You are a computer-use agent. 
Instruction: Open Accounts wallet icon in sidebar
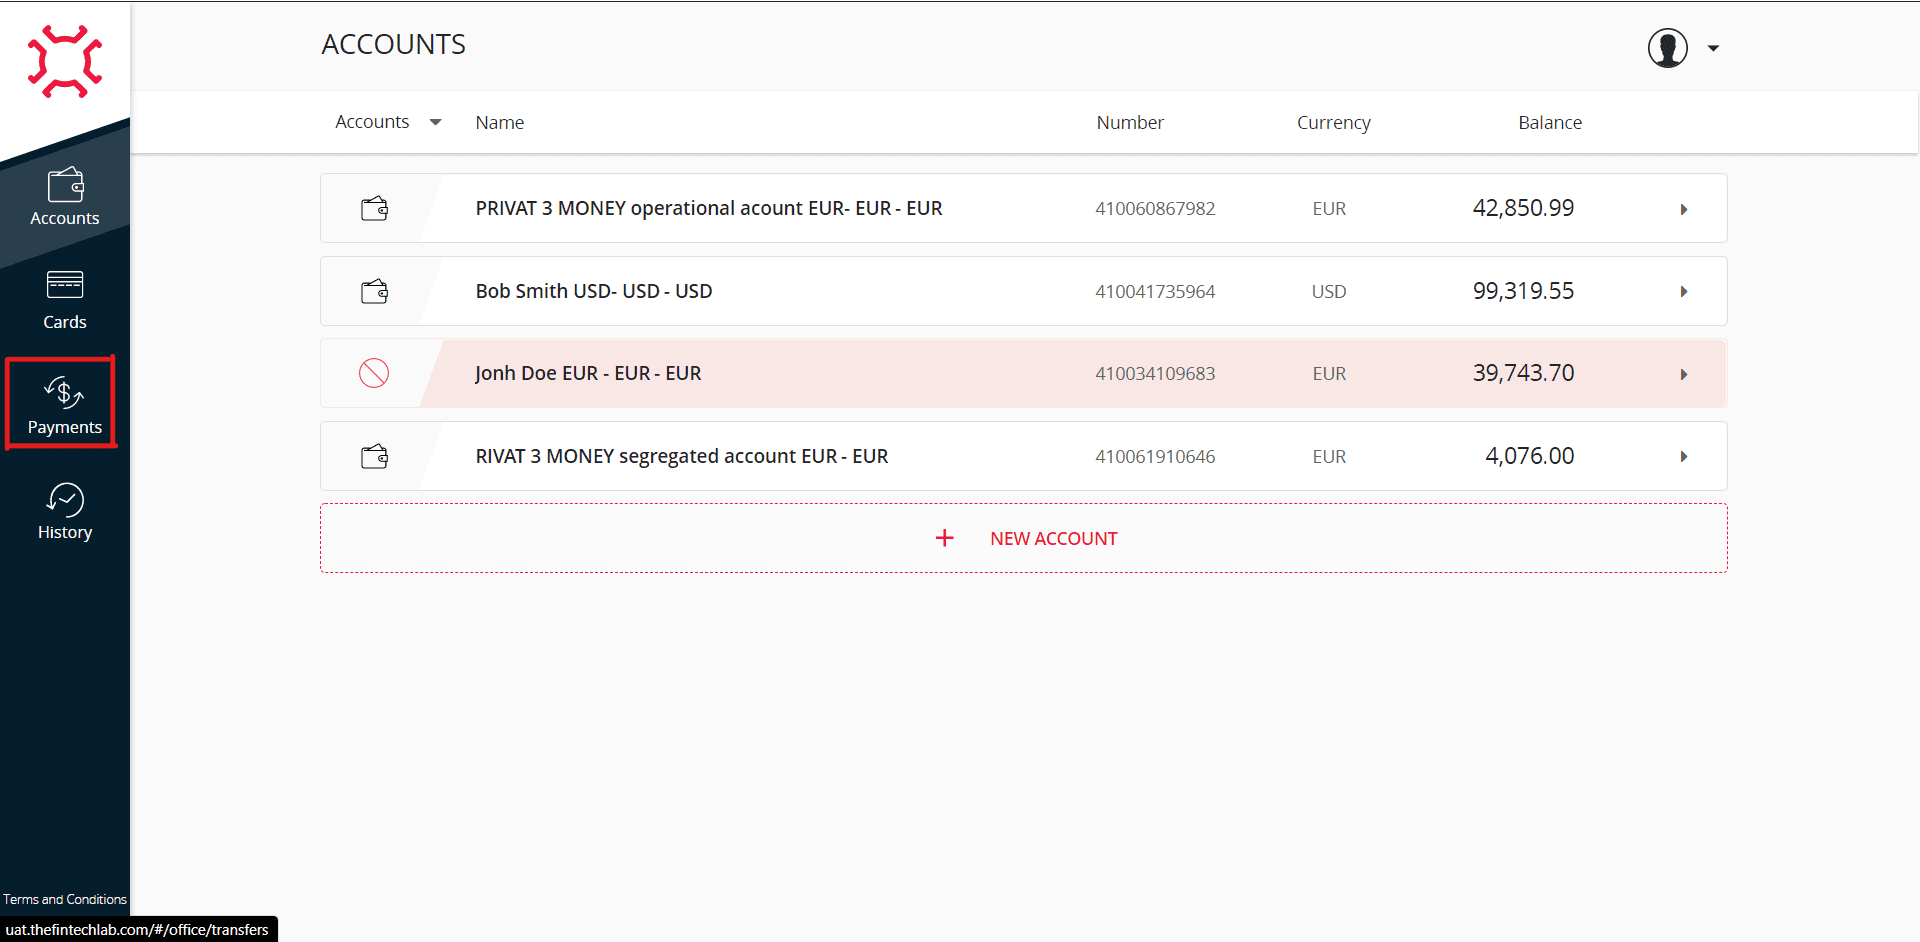pyautogui.click(x=65, y=185)
